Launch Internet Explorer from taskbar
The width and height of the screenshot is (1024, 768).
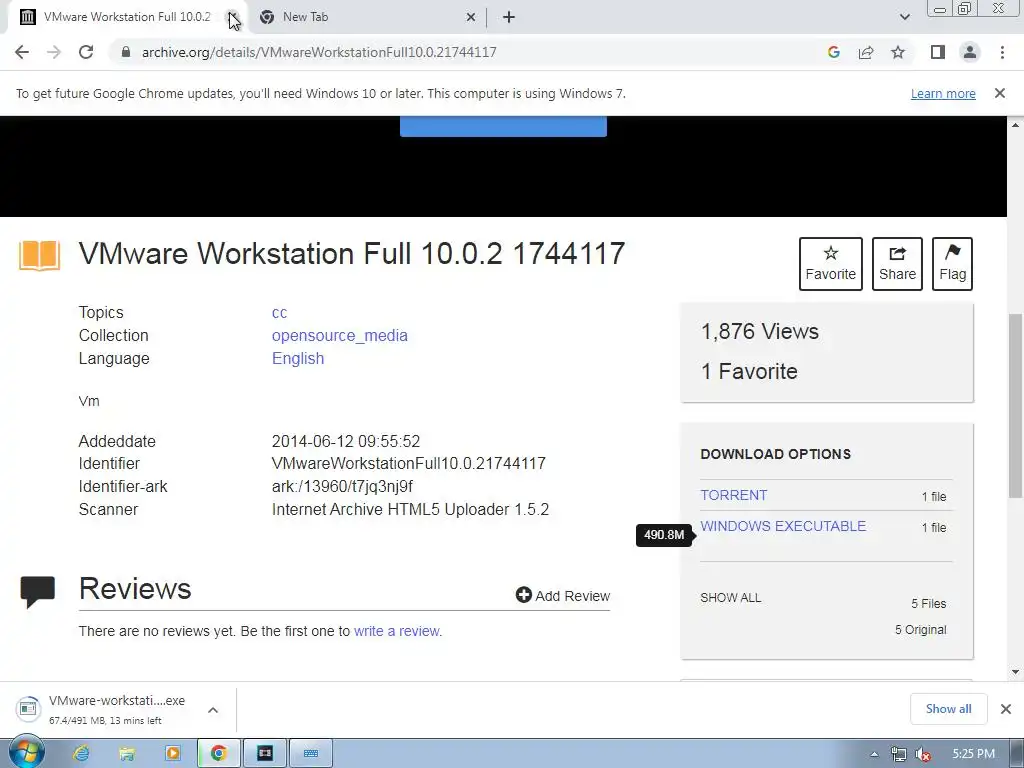[x=82, y=754]
